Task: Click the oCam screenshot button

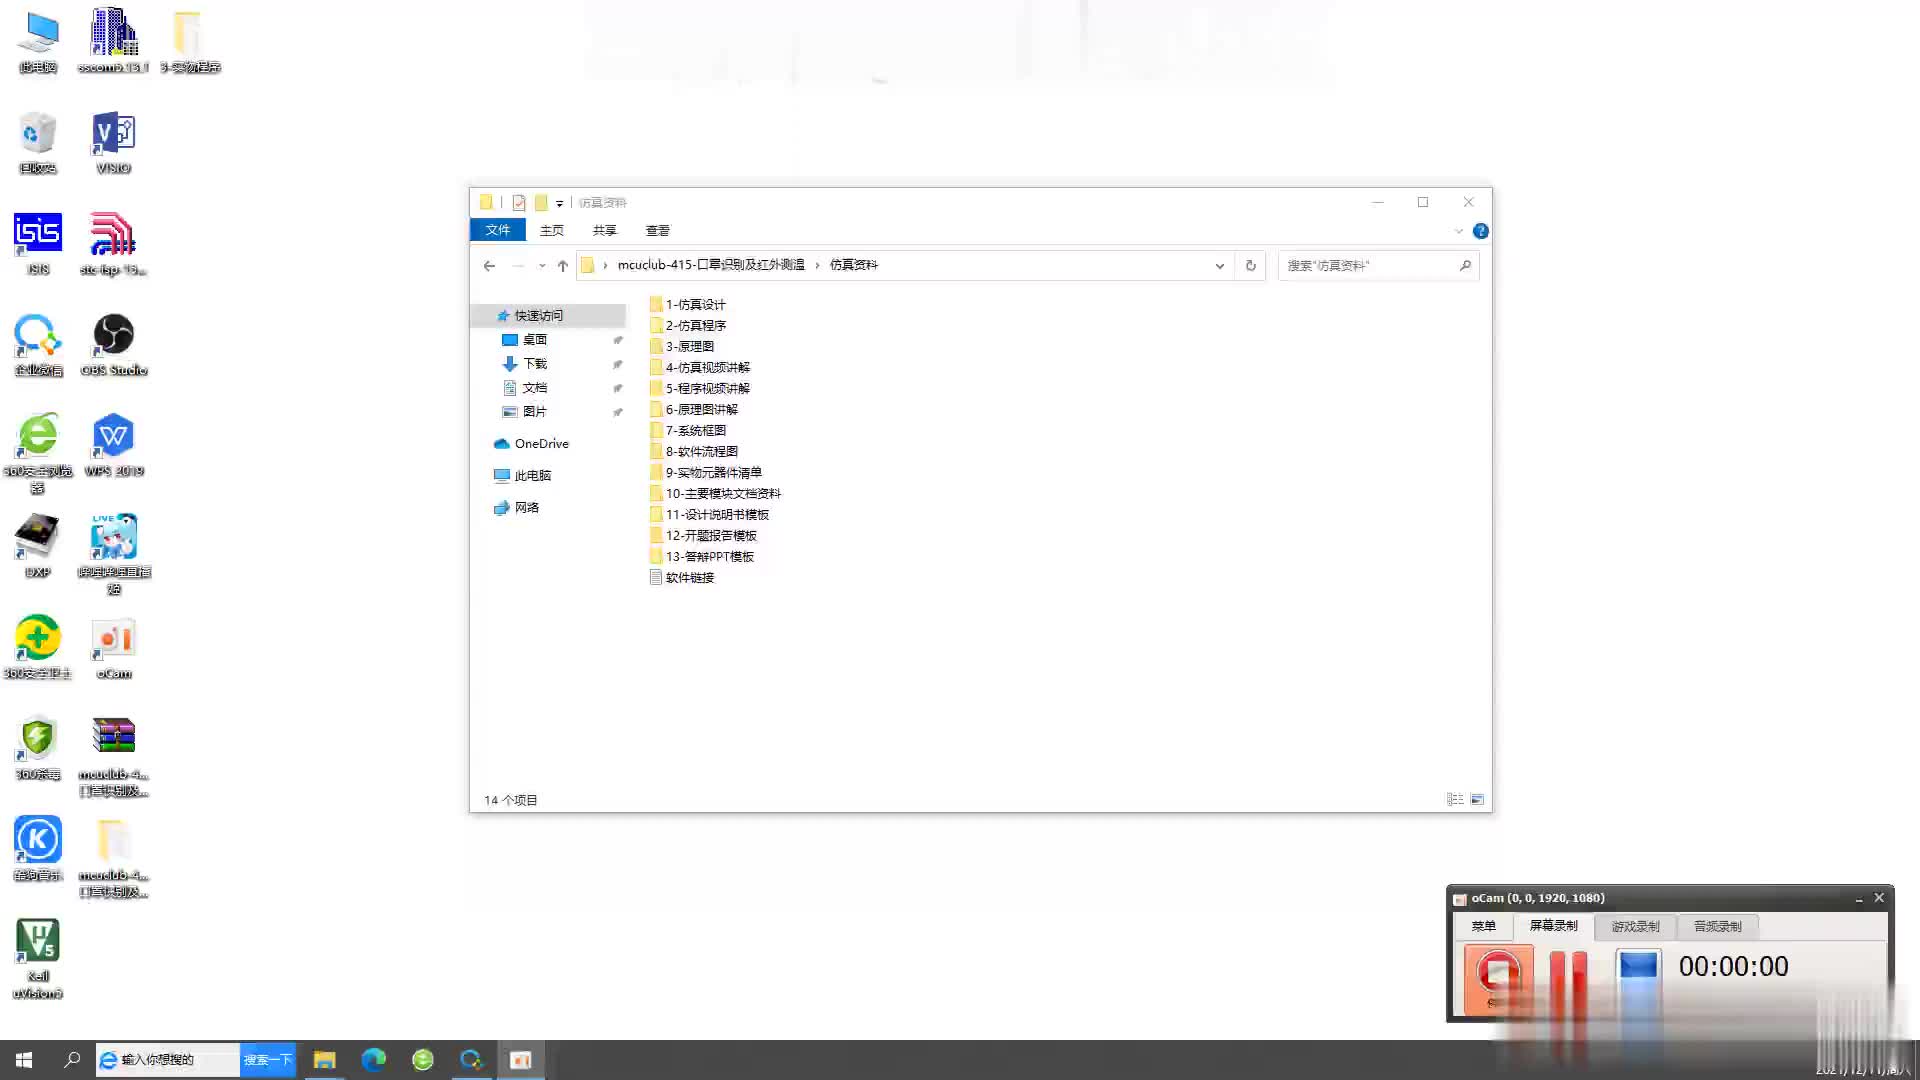Action: pyautogui.click(x=1638, y=978)
